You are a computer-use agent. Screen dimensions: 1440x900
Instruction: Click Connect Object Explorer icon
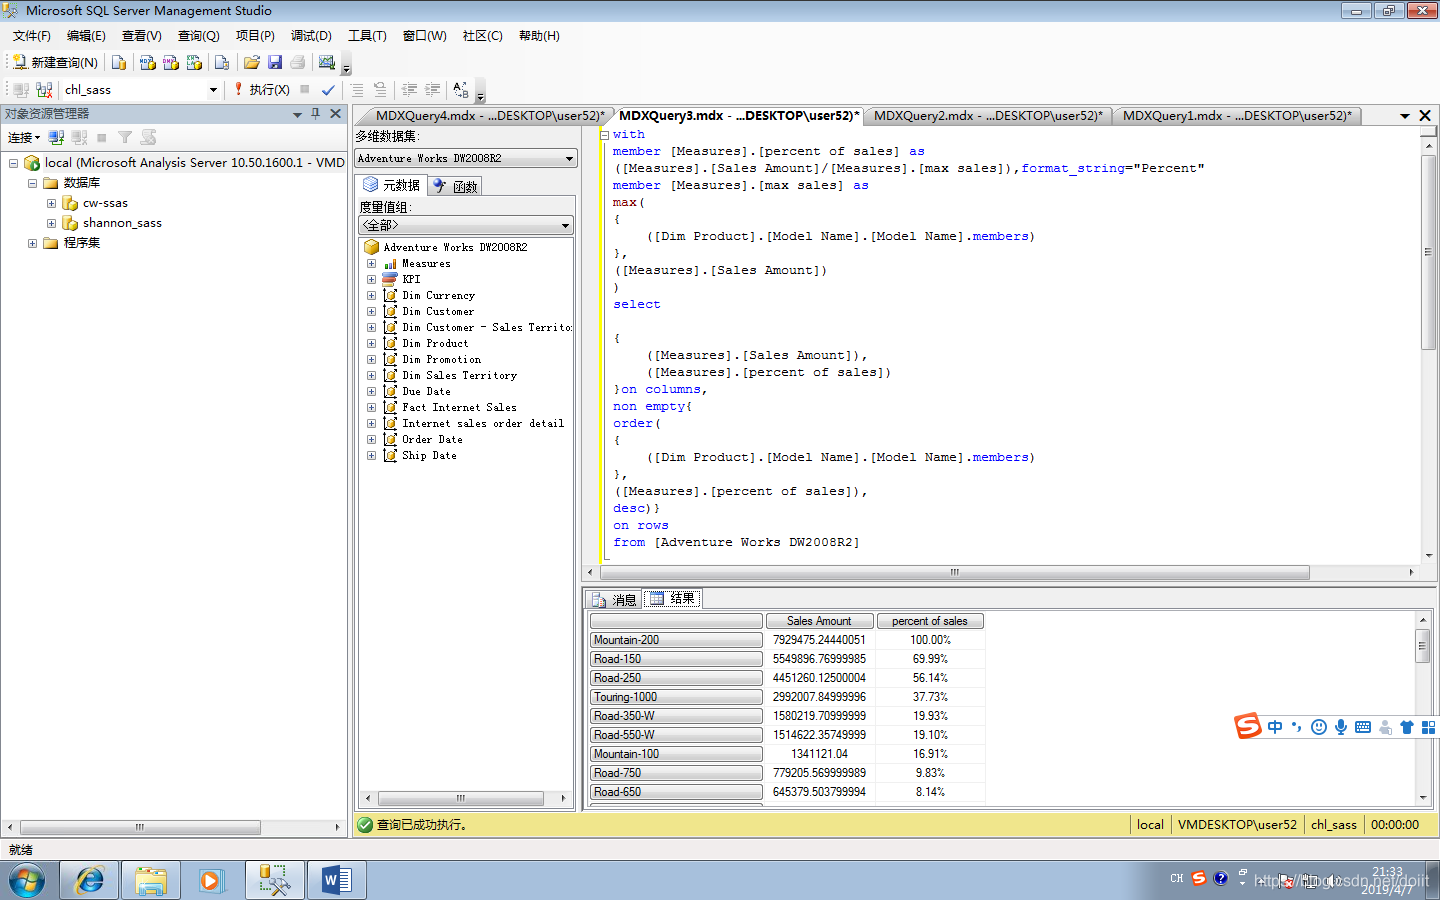tap(56, 137)
